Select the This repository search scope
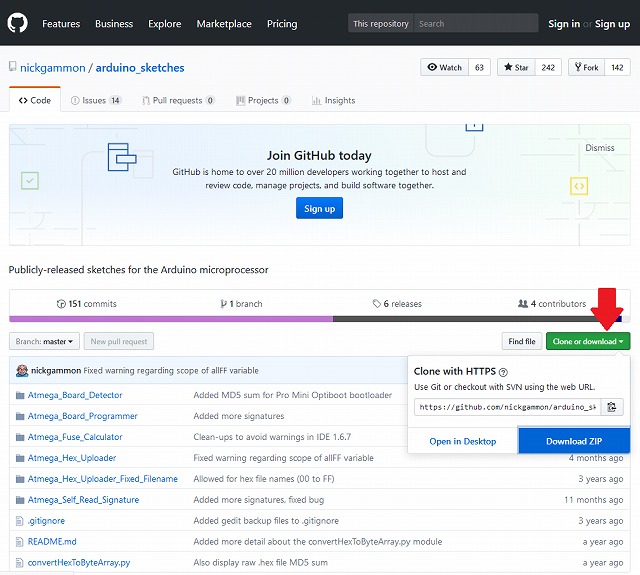 click(380, 24)
